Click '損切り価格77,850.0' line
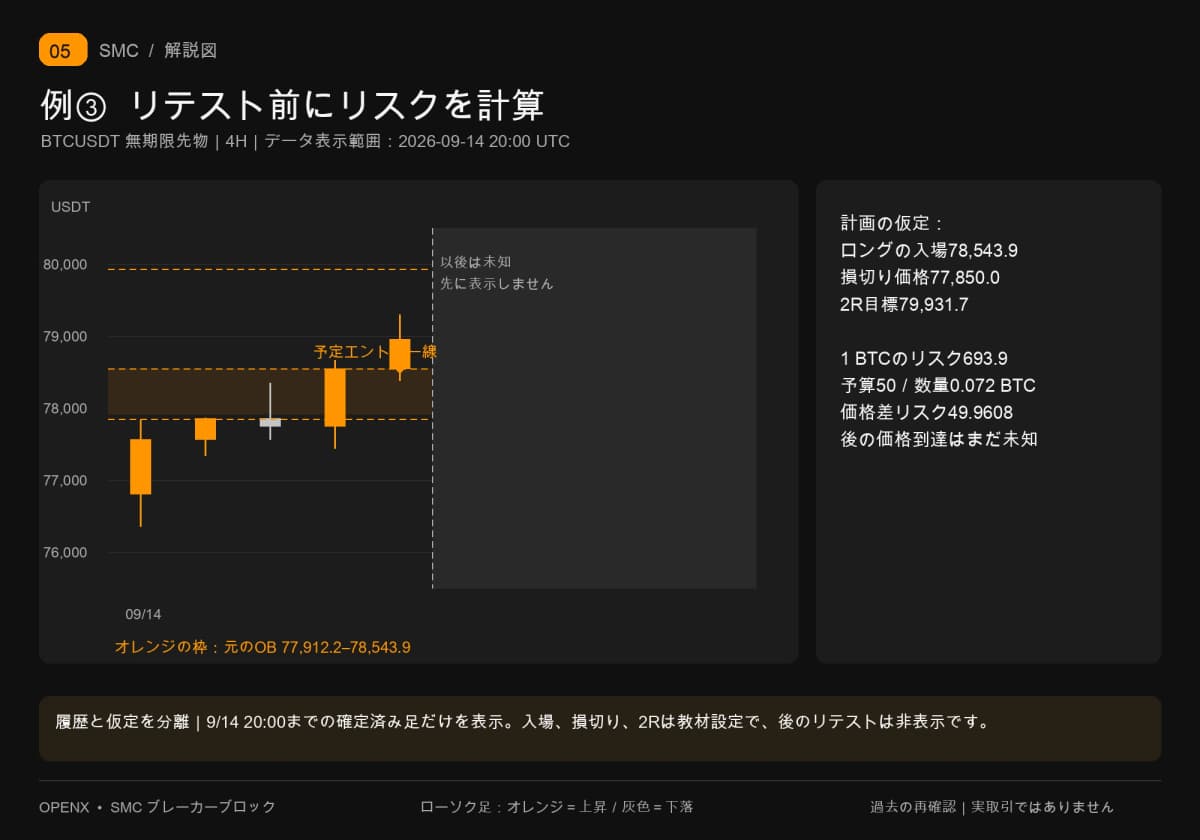The height and width of the screenshot is (840, 1200). click(920, 278)
